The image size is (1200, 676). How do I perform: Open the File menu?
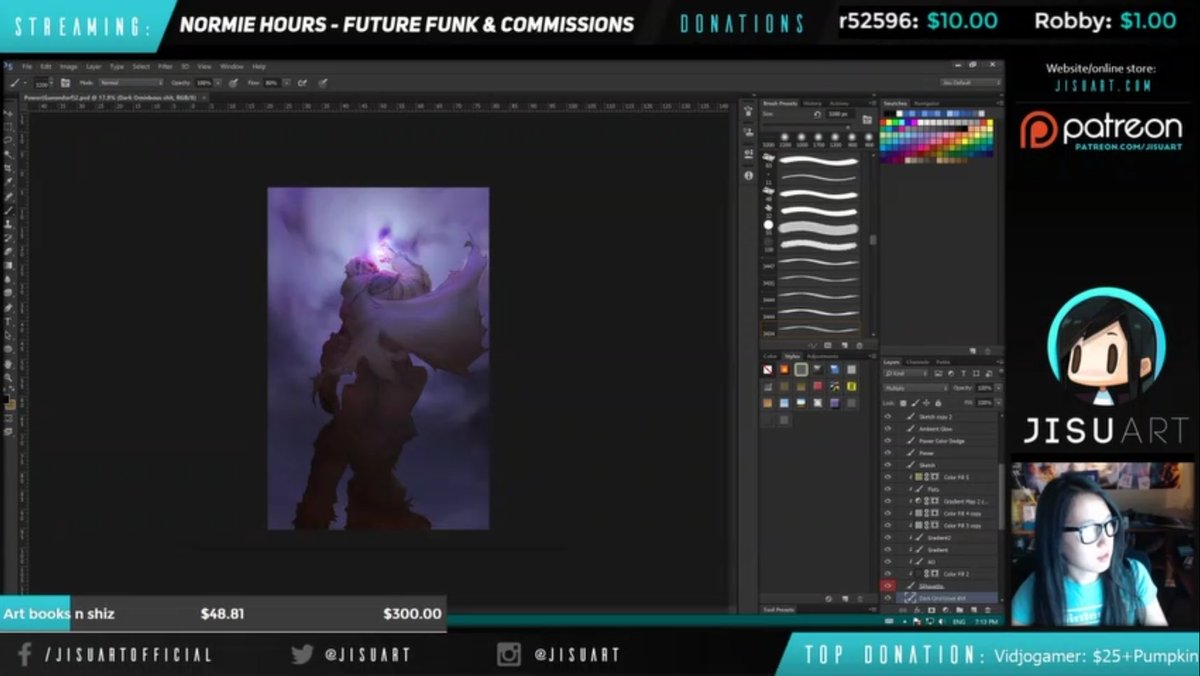[x=27, y=66]
